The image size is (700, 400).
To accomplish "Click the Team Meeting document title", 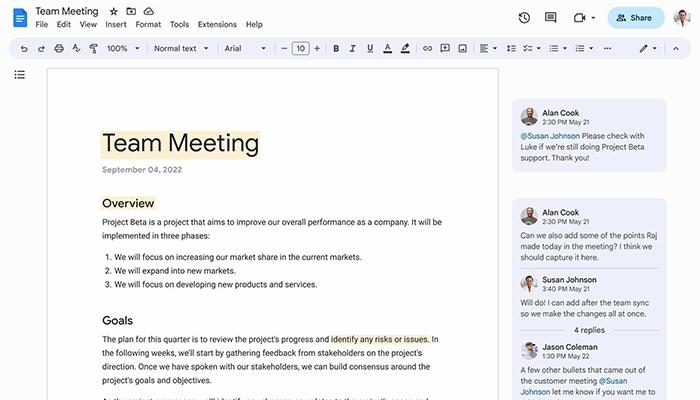I will click(67, 11).
